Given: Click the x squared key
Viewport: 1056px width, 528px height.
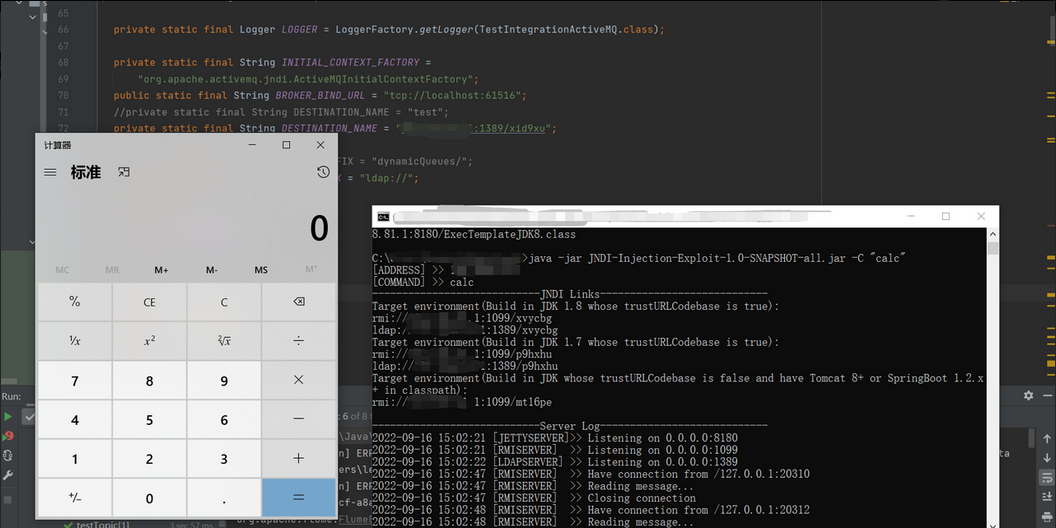Looking at the screenshot, I should (x=150, y=341).
